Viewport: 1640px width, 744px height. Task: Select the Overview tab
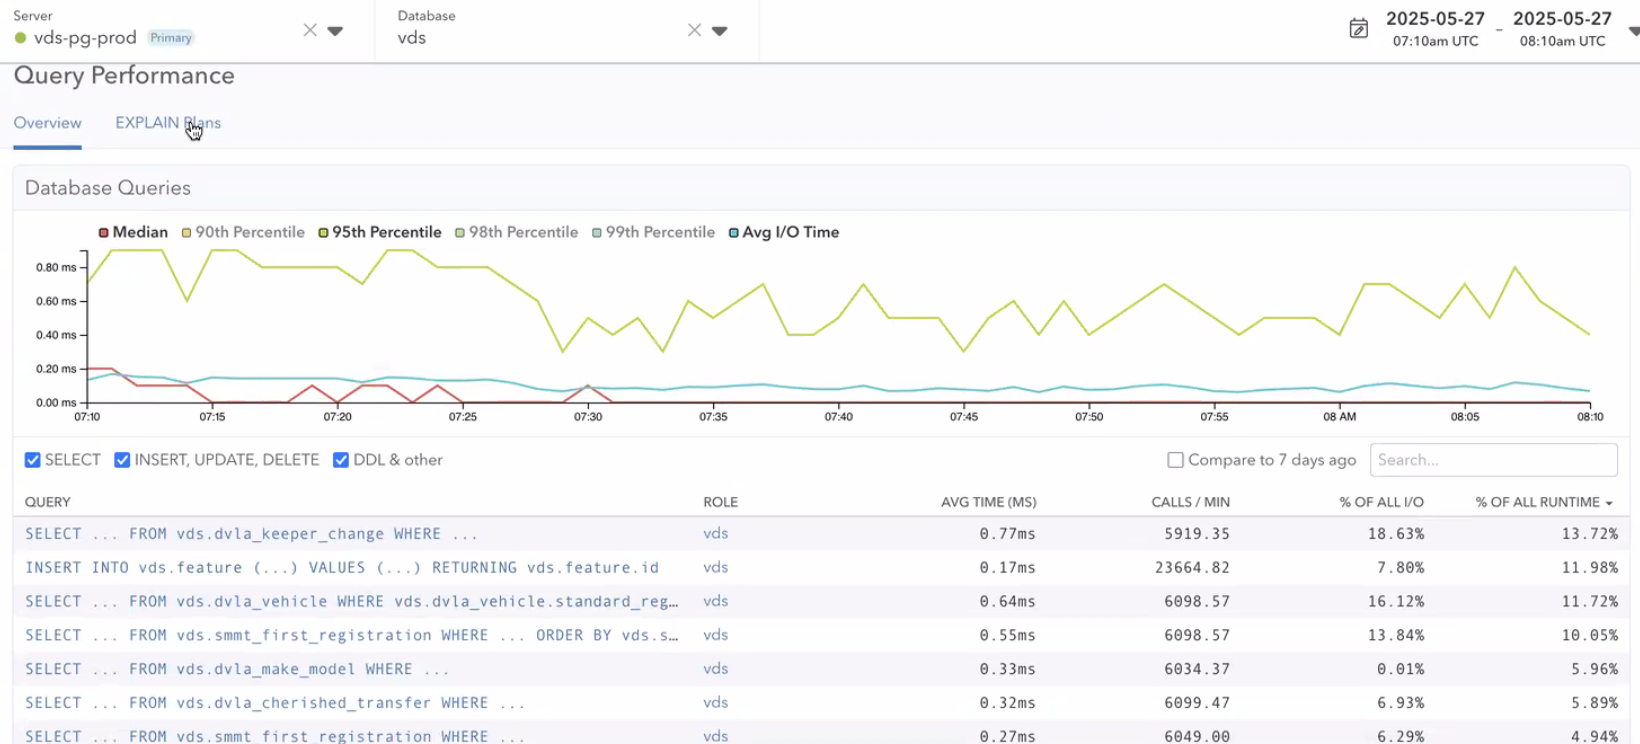pos(47,123)
